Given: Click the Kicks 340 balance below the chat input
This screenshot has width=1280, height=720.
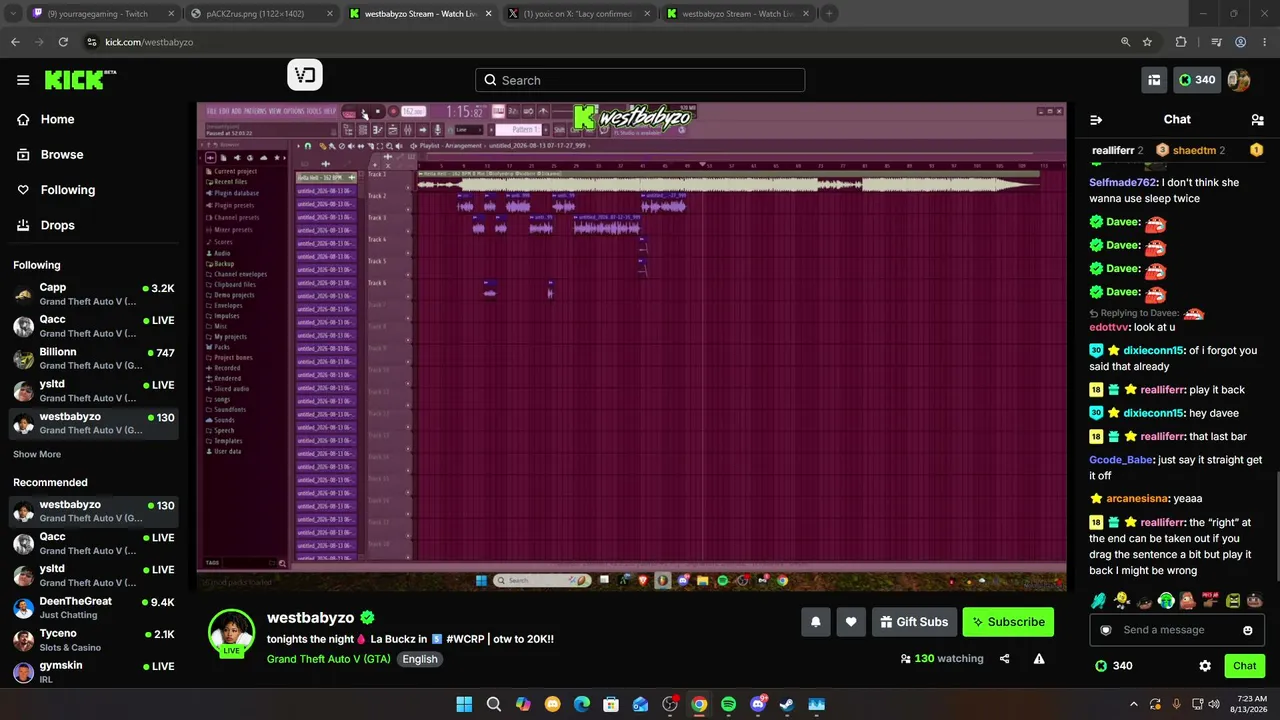Looking at the screenshot, I should (x=1114, y=666).
